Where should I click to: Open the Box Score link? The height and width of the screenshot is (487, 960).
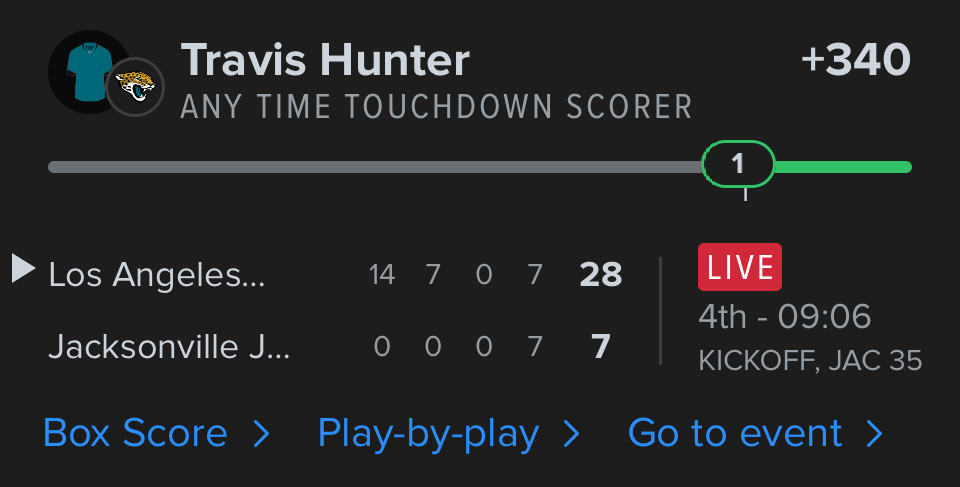click(x=136, y=434)
